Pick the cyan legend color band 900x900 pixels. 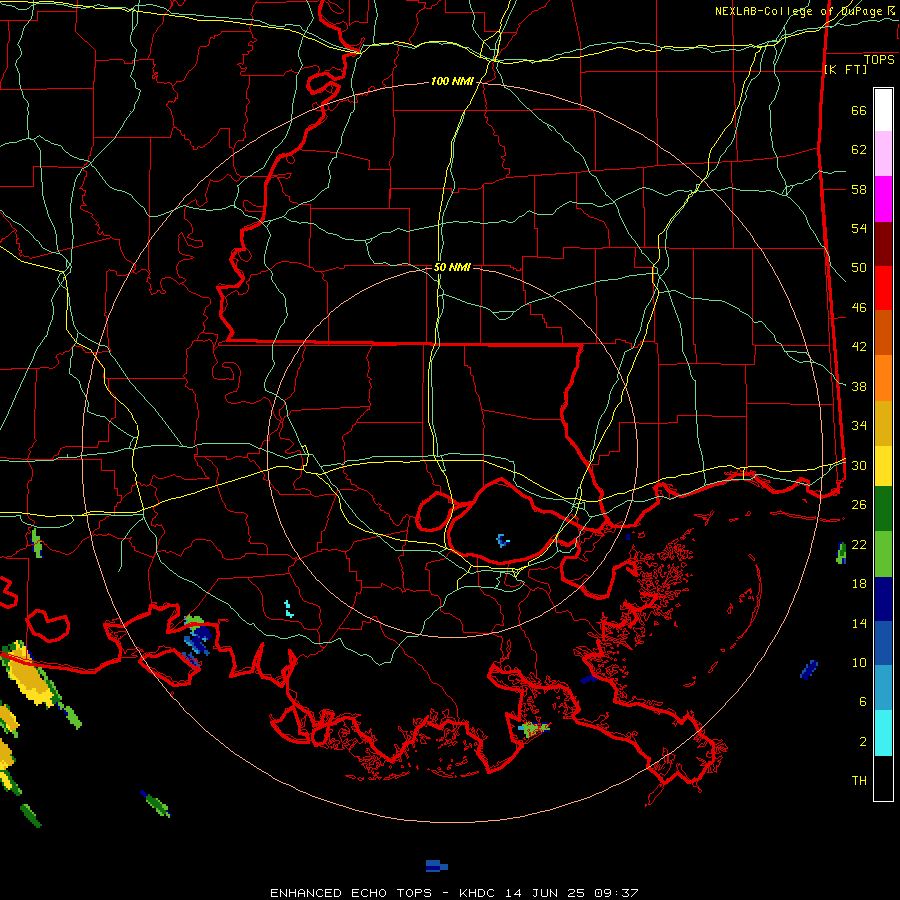point(883,733)
